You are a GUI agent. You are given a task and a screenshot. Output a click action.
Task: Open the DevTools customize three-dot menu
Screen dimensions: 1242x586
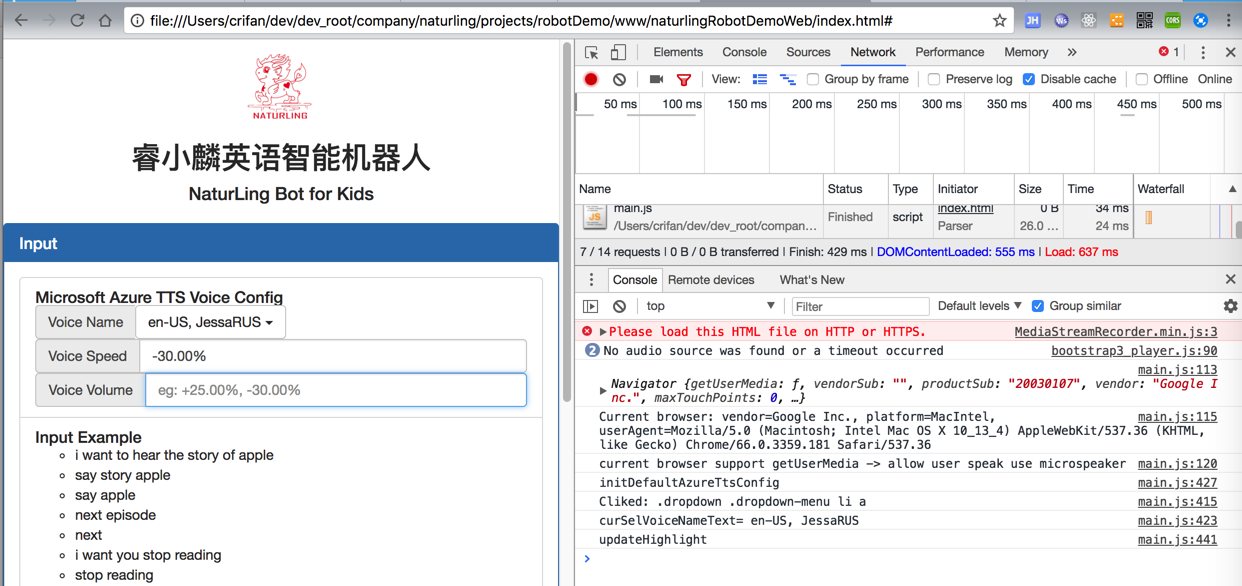1203,52
